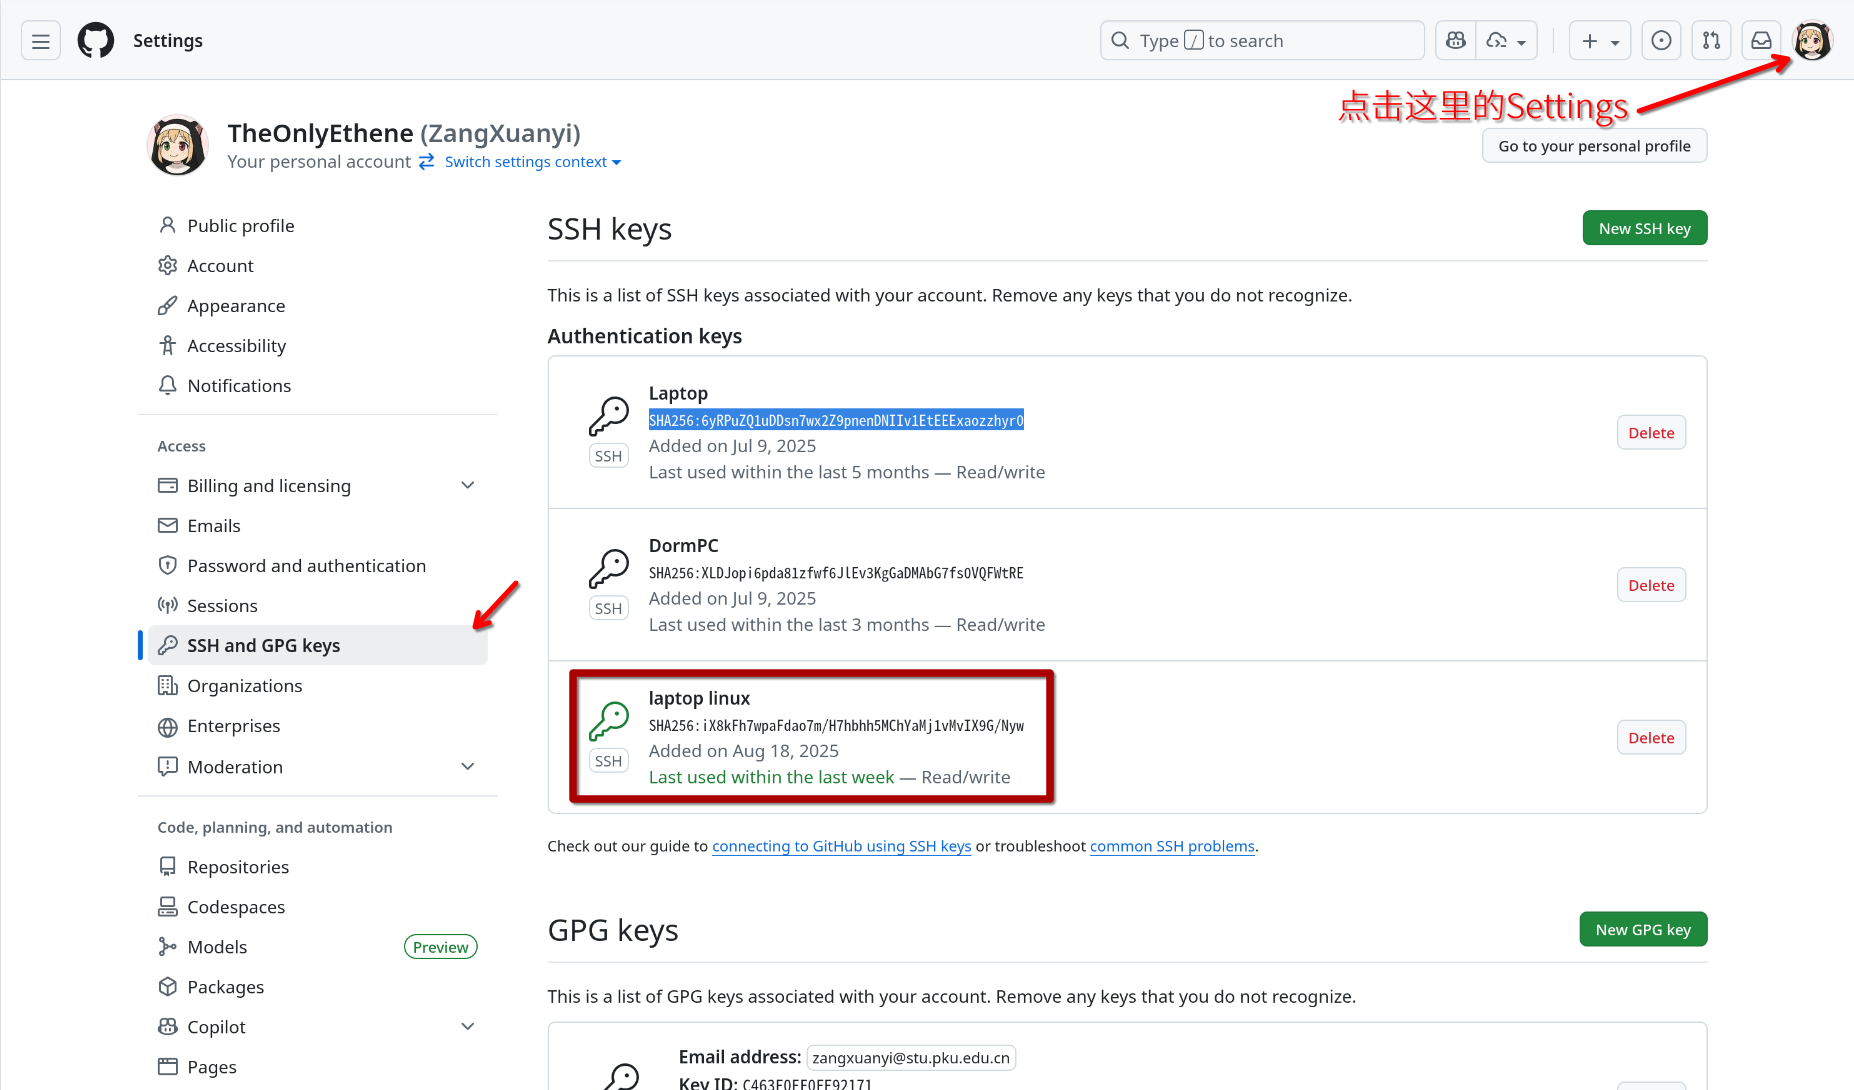Click the Packages icon in the sidebar
This screenshot has width=1854, height=1090.
click(x=167, y=986)
